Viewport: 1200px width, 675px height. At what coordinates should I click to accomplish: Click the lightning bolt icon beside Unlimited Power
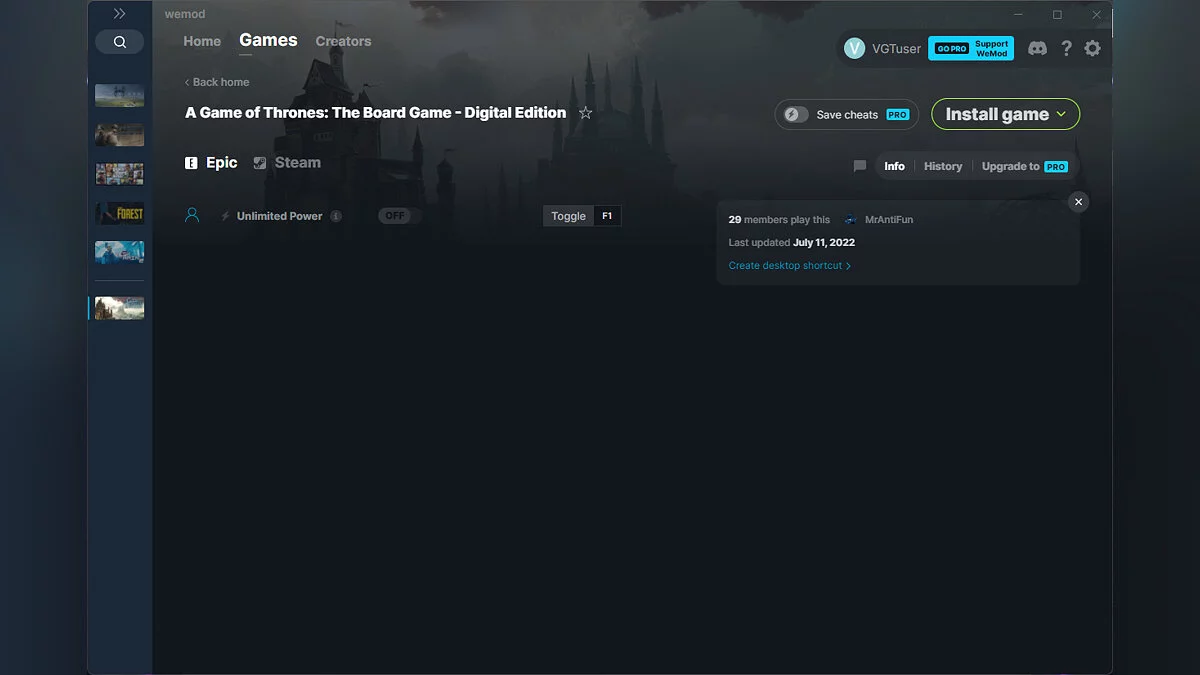[225, 216]
